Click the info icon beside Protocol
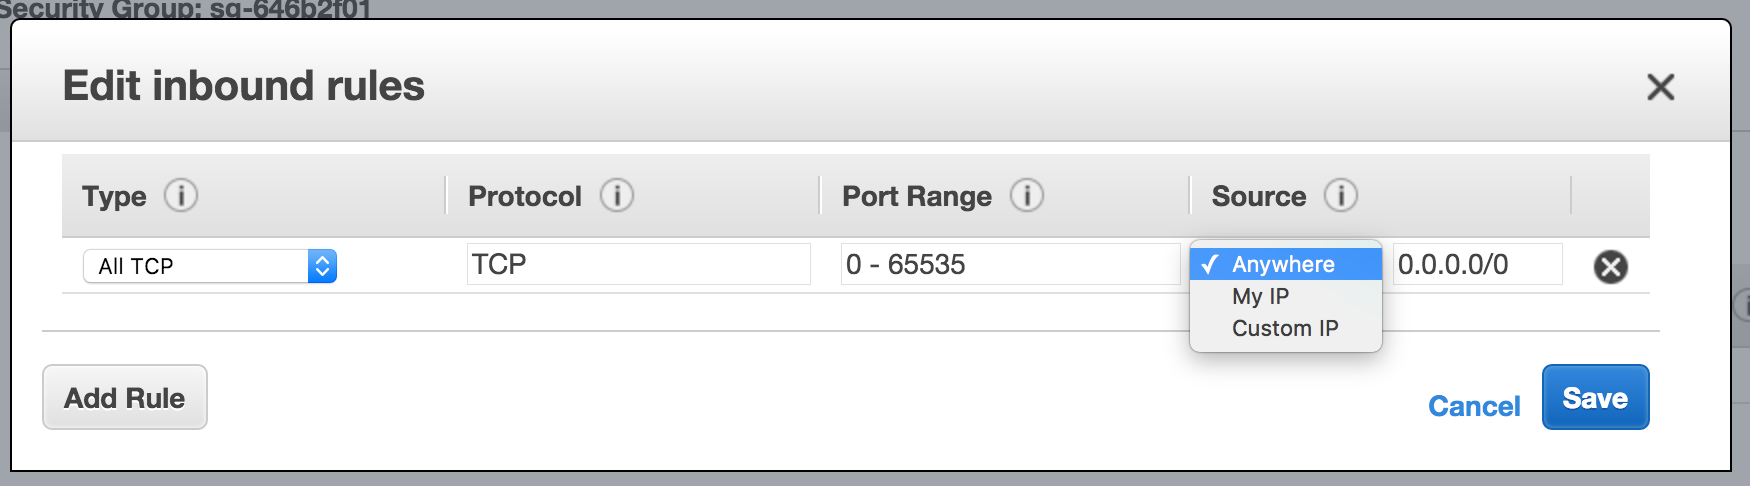The height and width of the screenshot is (486, 1750). (617, 195)
